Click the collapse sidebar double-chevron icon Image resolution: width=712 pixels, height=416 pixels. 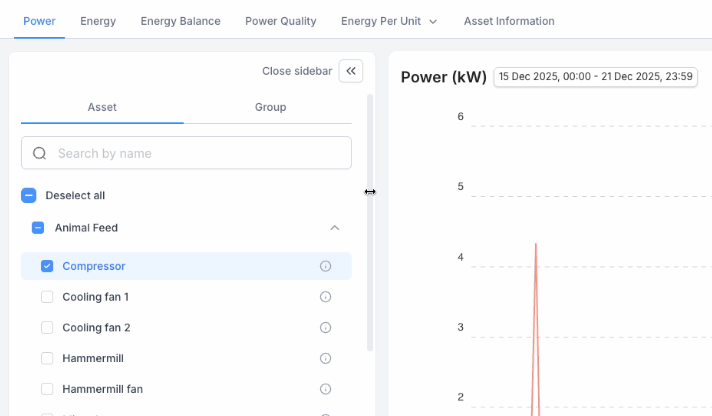coord(351,71)
